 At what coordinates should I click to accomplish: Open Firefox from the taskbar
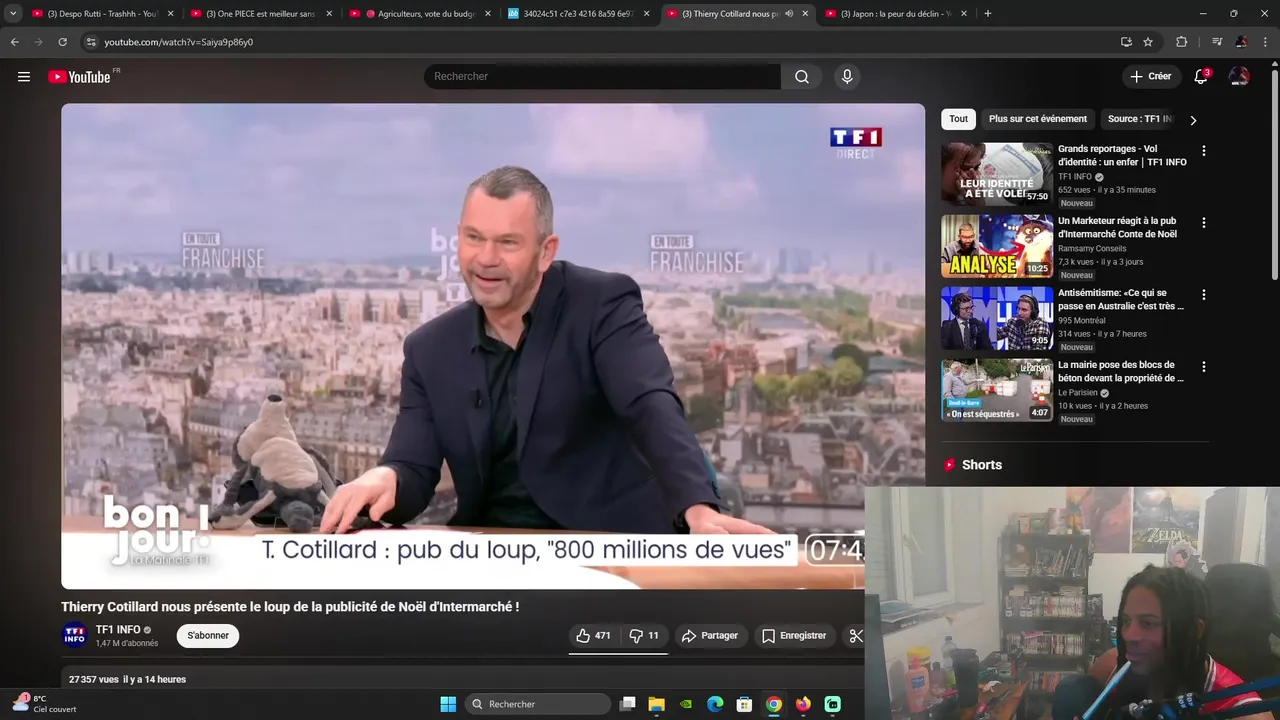(x=803, y=704)
